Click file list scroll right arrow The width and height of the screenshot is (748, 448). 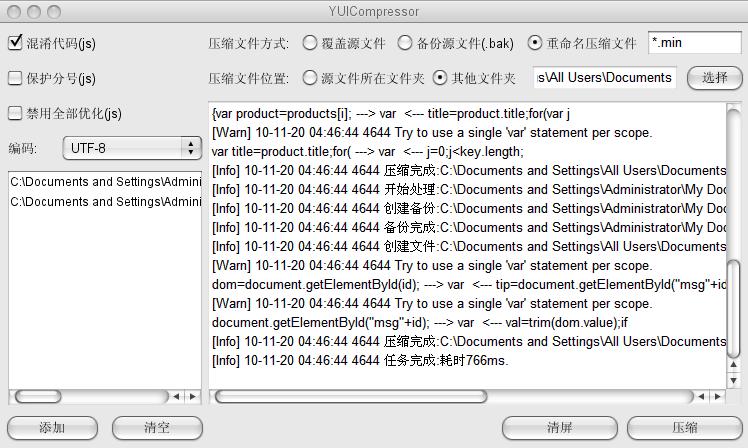tap(192, 396)
